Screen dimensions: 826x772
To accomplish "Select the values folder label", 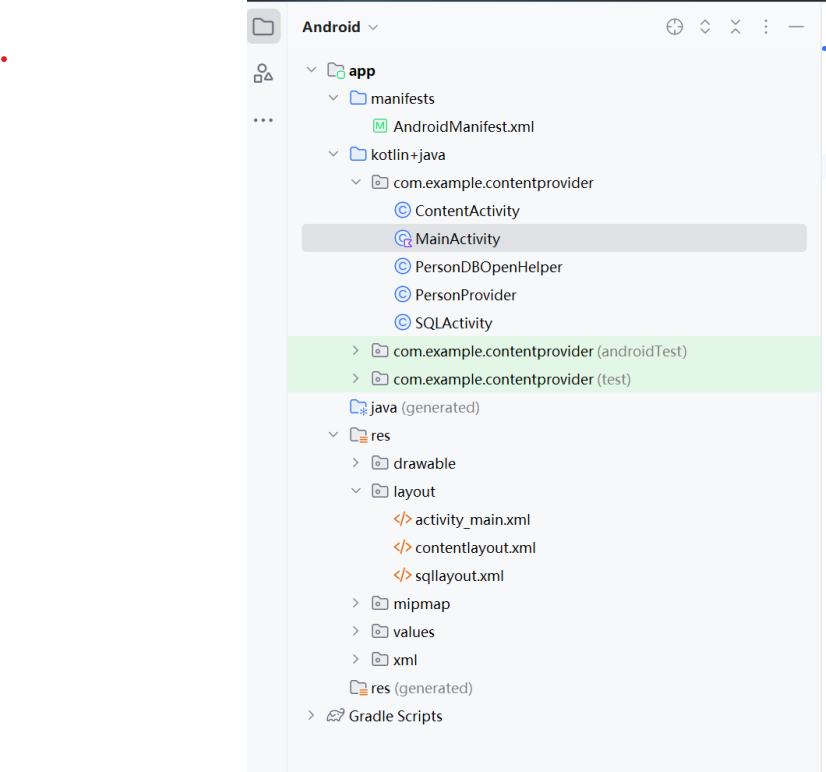I will click(x=414, y=631).
